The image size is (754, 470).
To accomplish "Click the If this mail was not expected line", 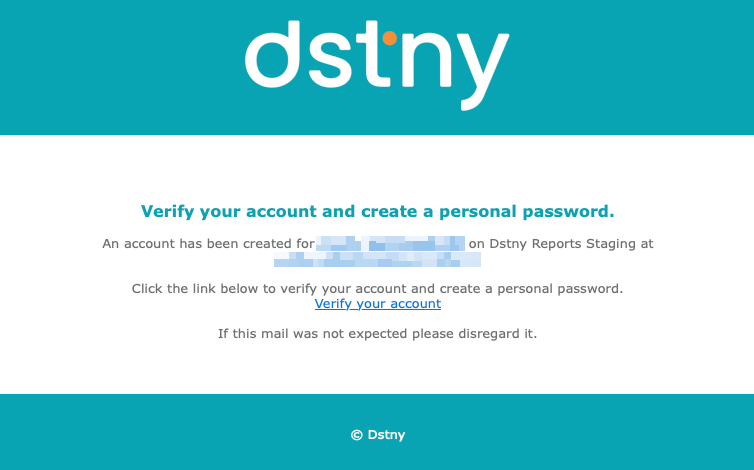I will [377, 333].
